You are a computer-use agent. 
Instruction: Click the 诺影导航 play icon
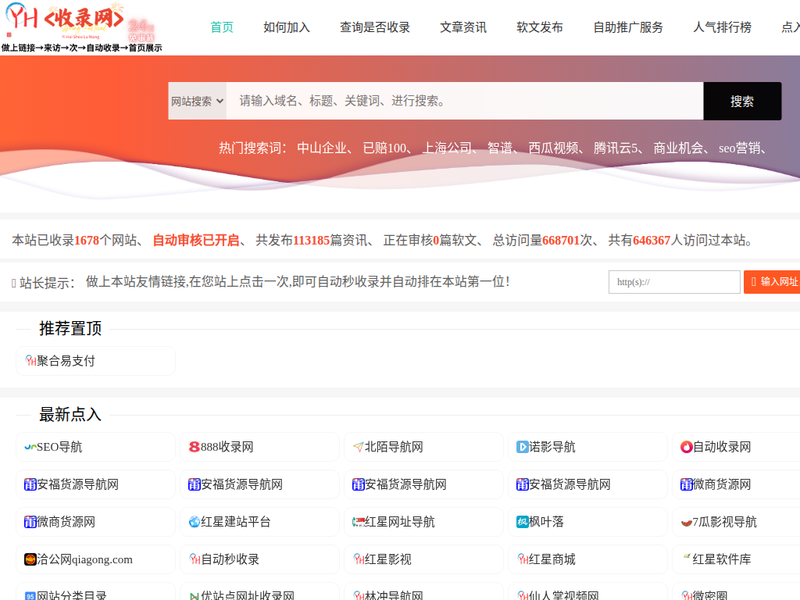pos(522,447)
